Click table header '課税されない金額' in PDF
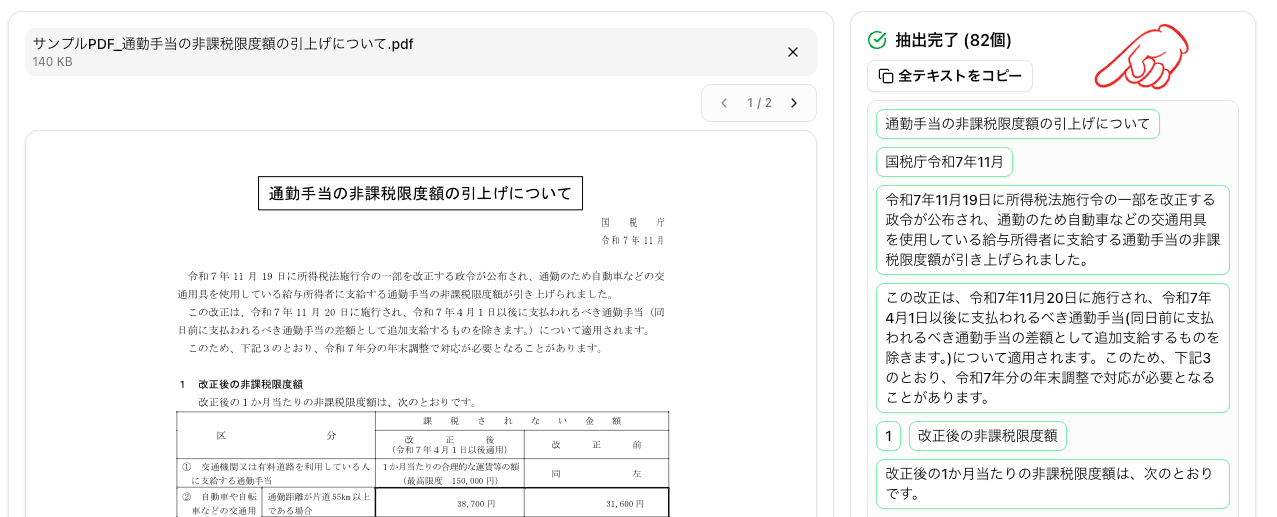The height and width of the screenshot is (517, 1277). pos(522,421)
